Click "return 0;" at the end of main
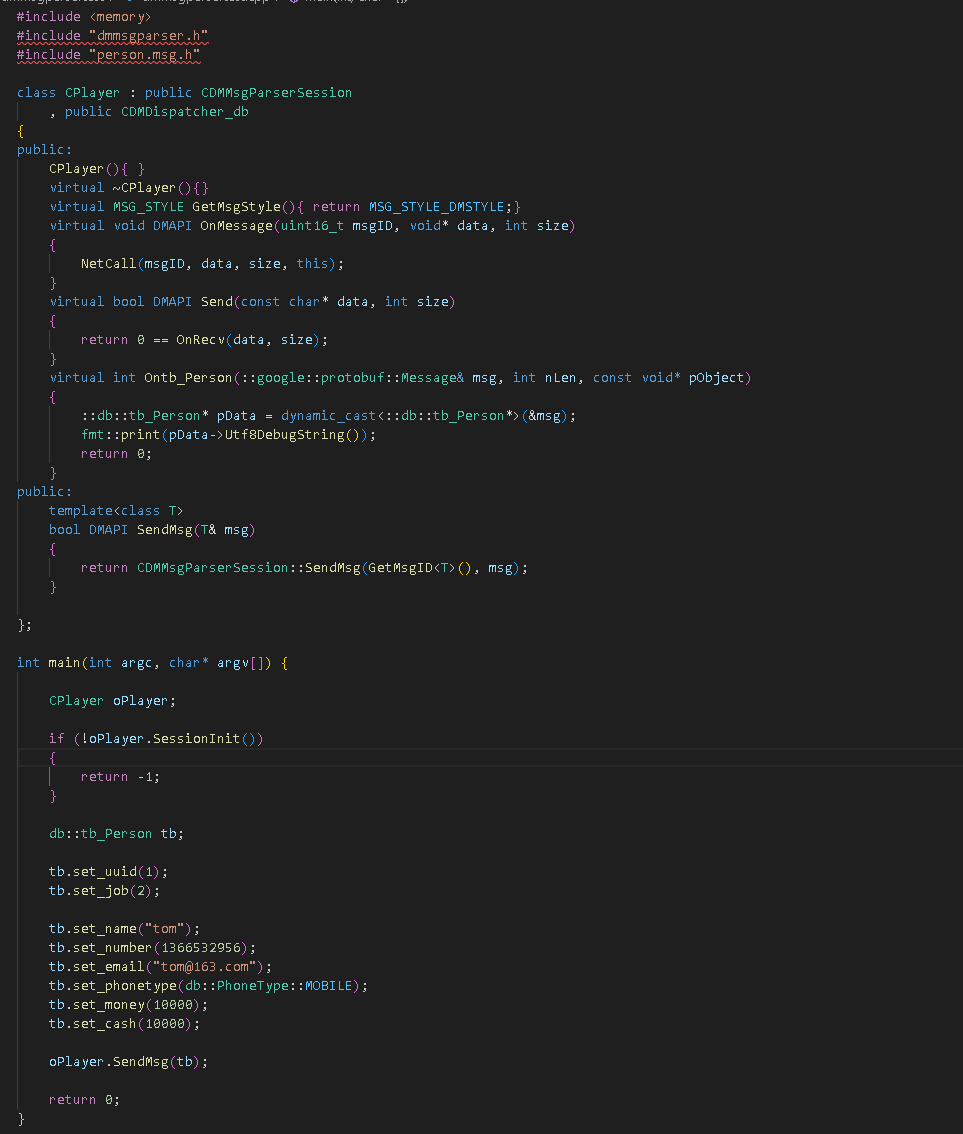The width and height of the screenshot is (963, 1134). tap(85, 1100)
